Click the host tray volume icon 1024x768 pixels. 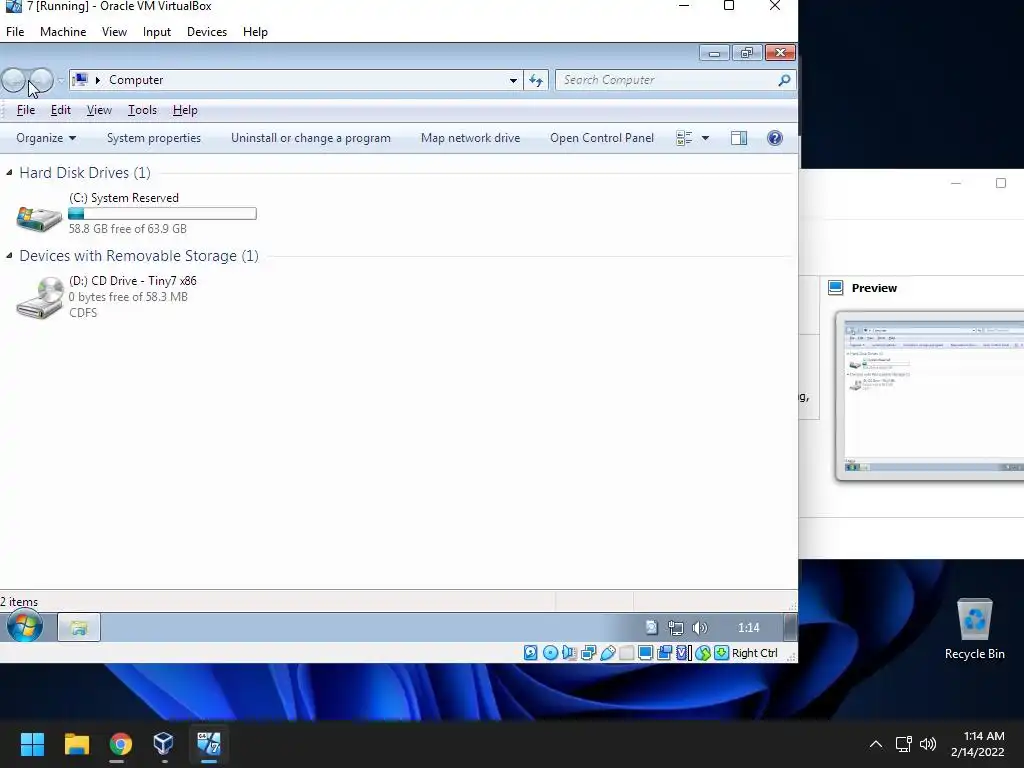coord(927,744)
